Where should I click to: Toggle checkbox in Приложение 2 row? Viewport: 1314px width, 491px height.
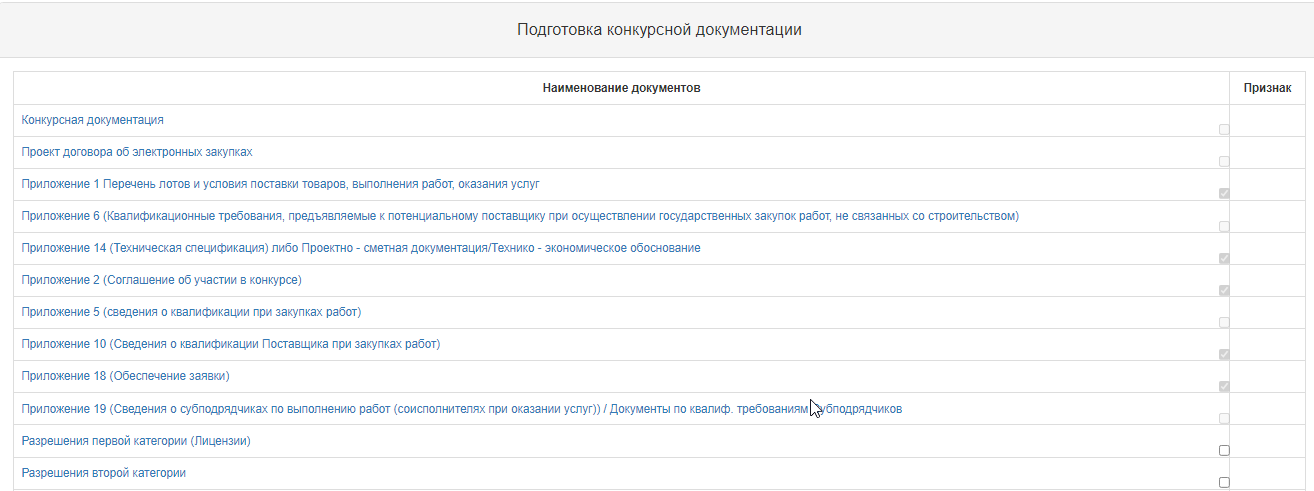point(1224,290)
